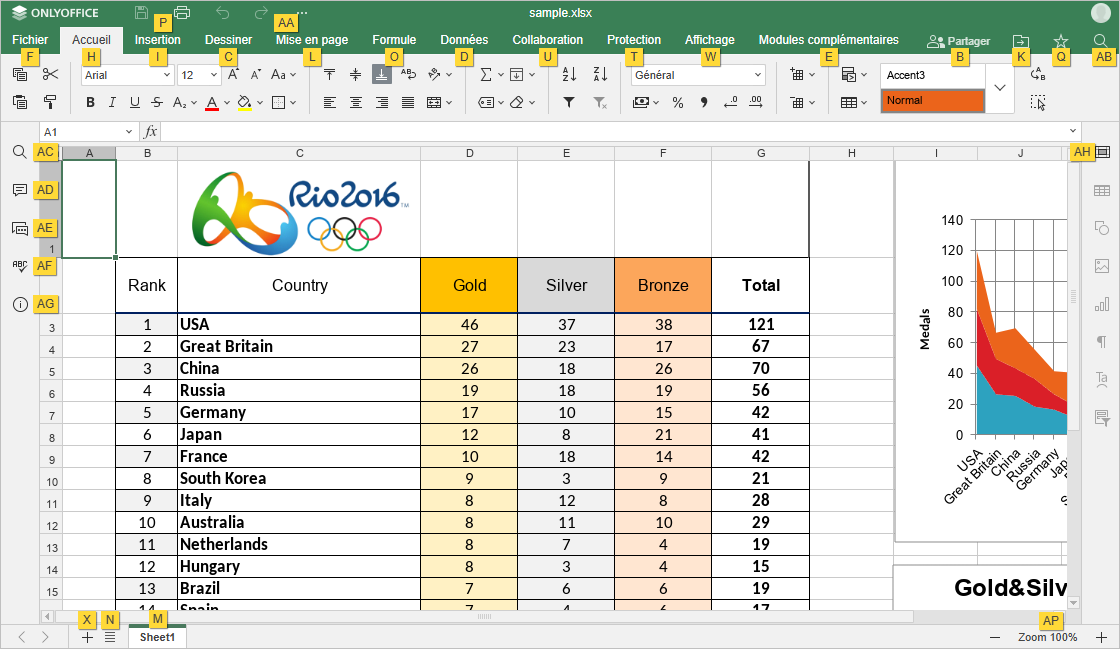This screenshot has height=649, width=1120.
Task: Click the filter funnel icon
Action: pyautogui.click(x=569, y=102)
